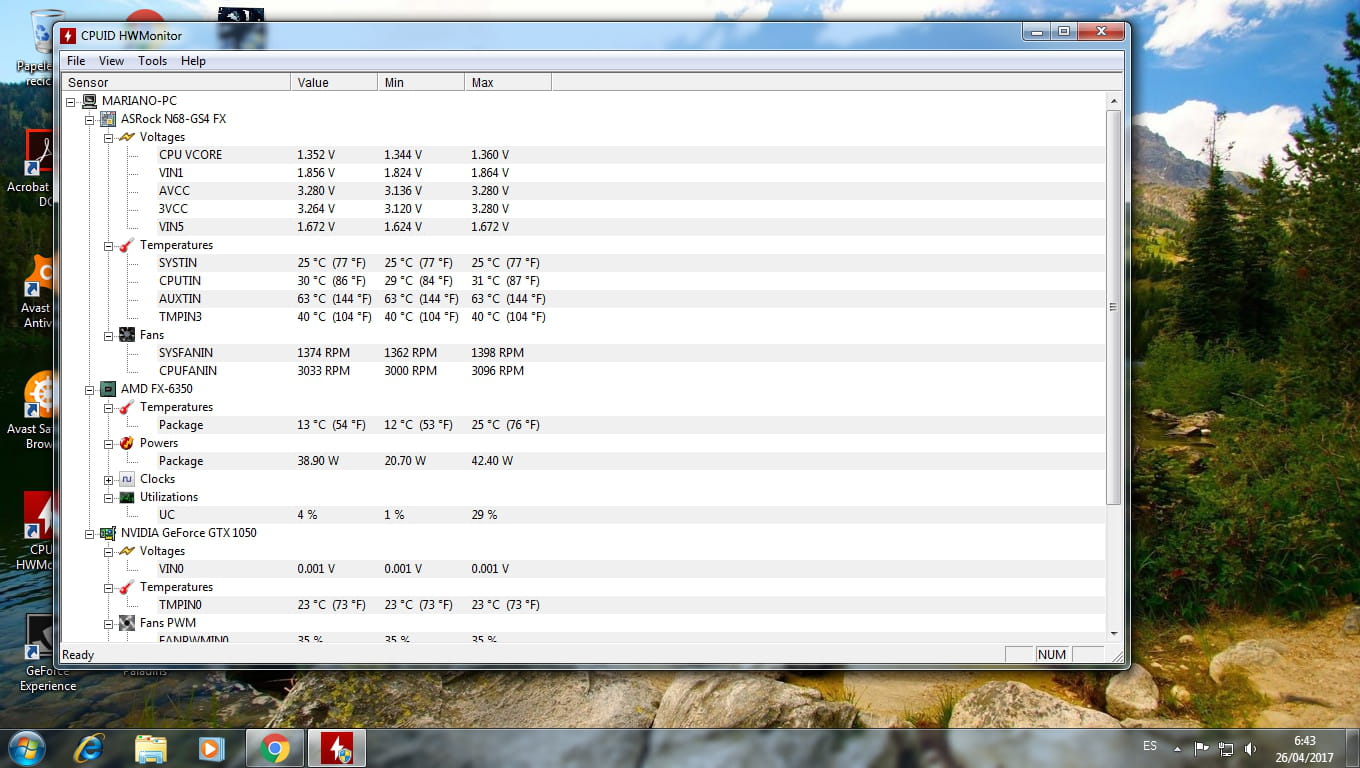The image size is (1360, 768).
Task: Click the Utilizations graph icon
Action: [x=127, y=497]
